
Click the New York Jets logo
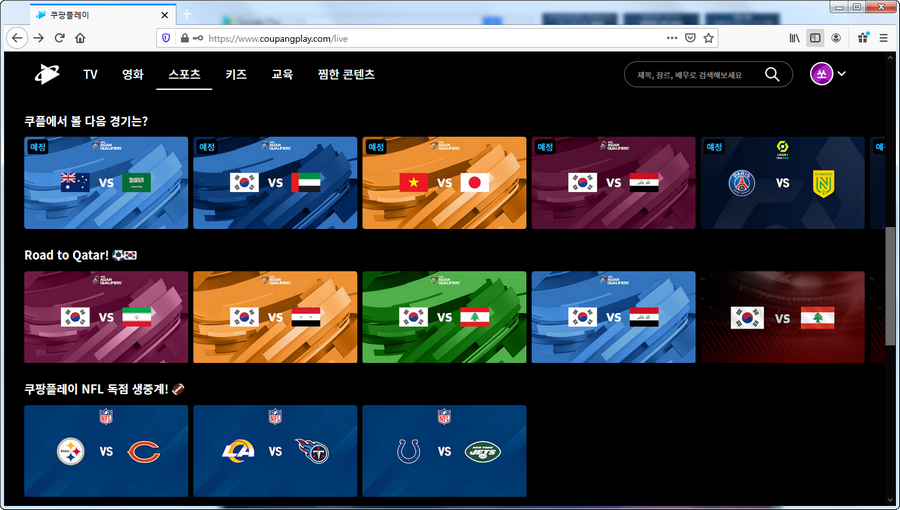(483, 452)
